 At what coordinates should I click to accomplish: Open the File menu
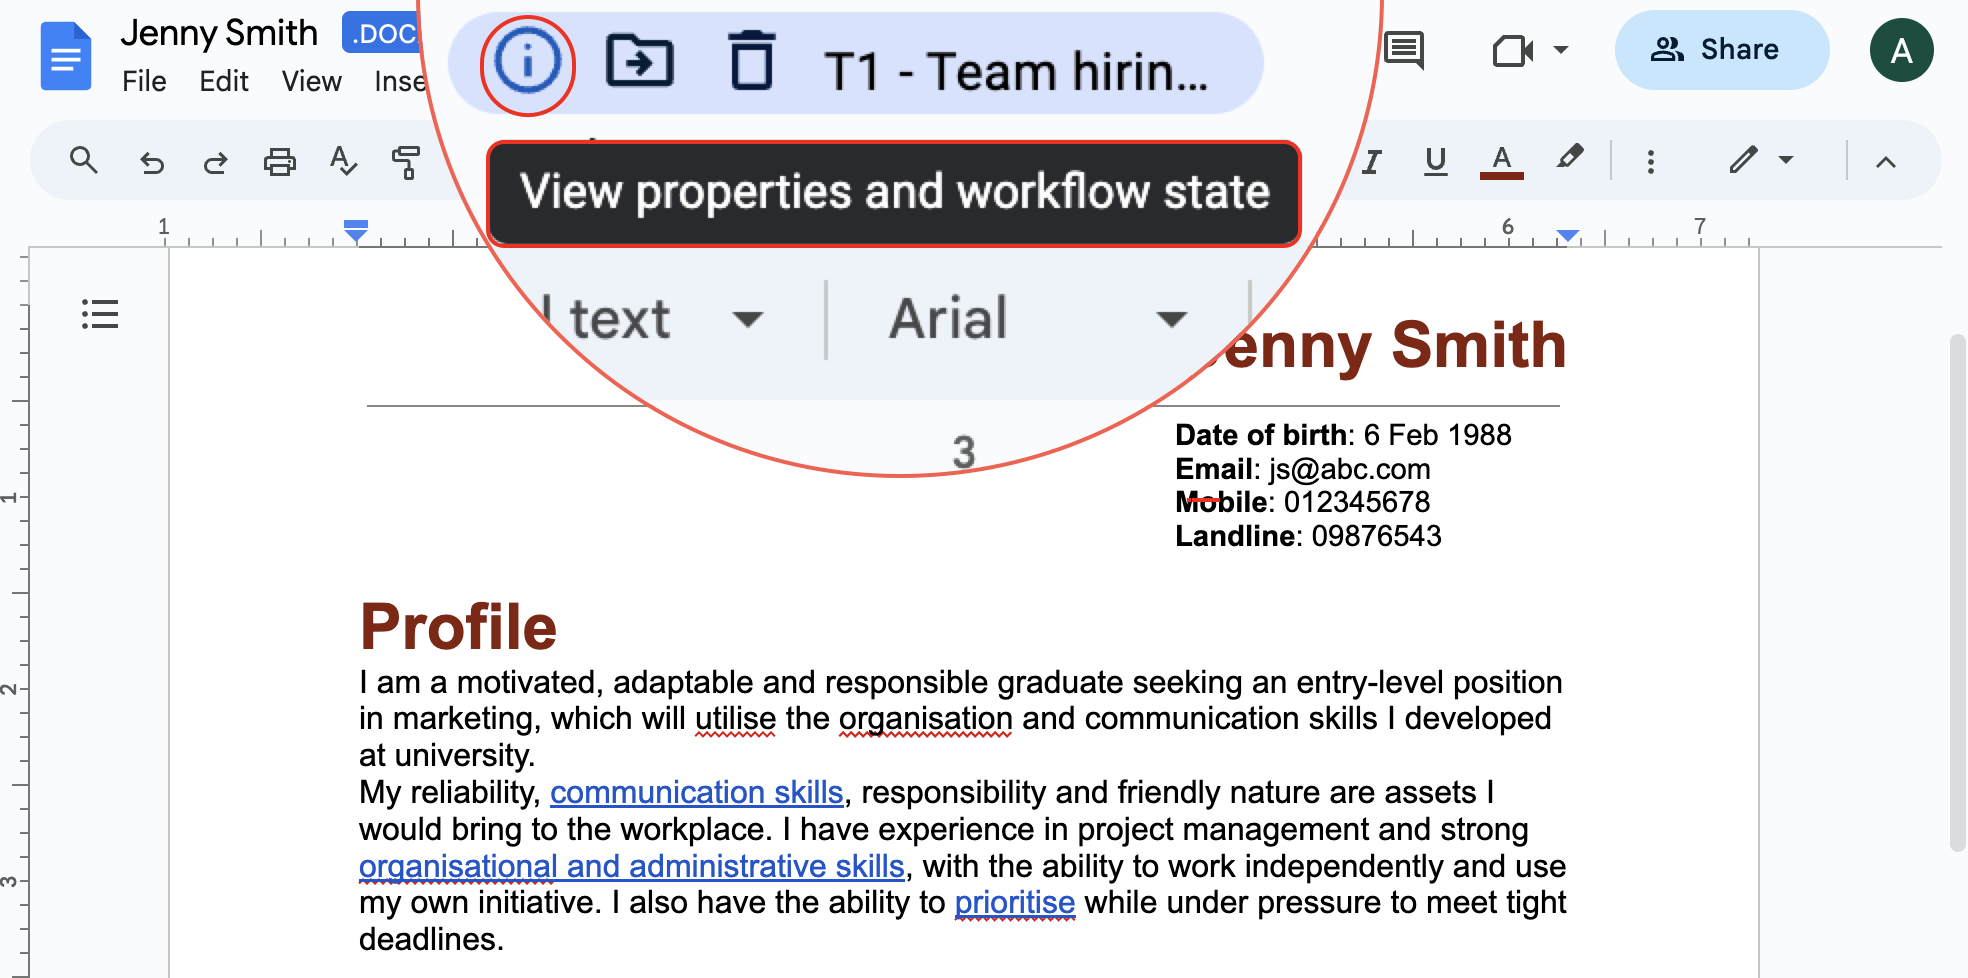coord(144,81)
